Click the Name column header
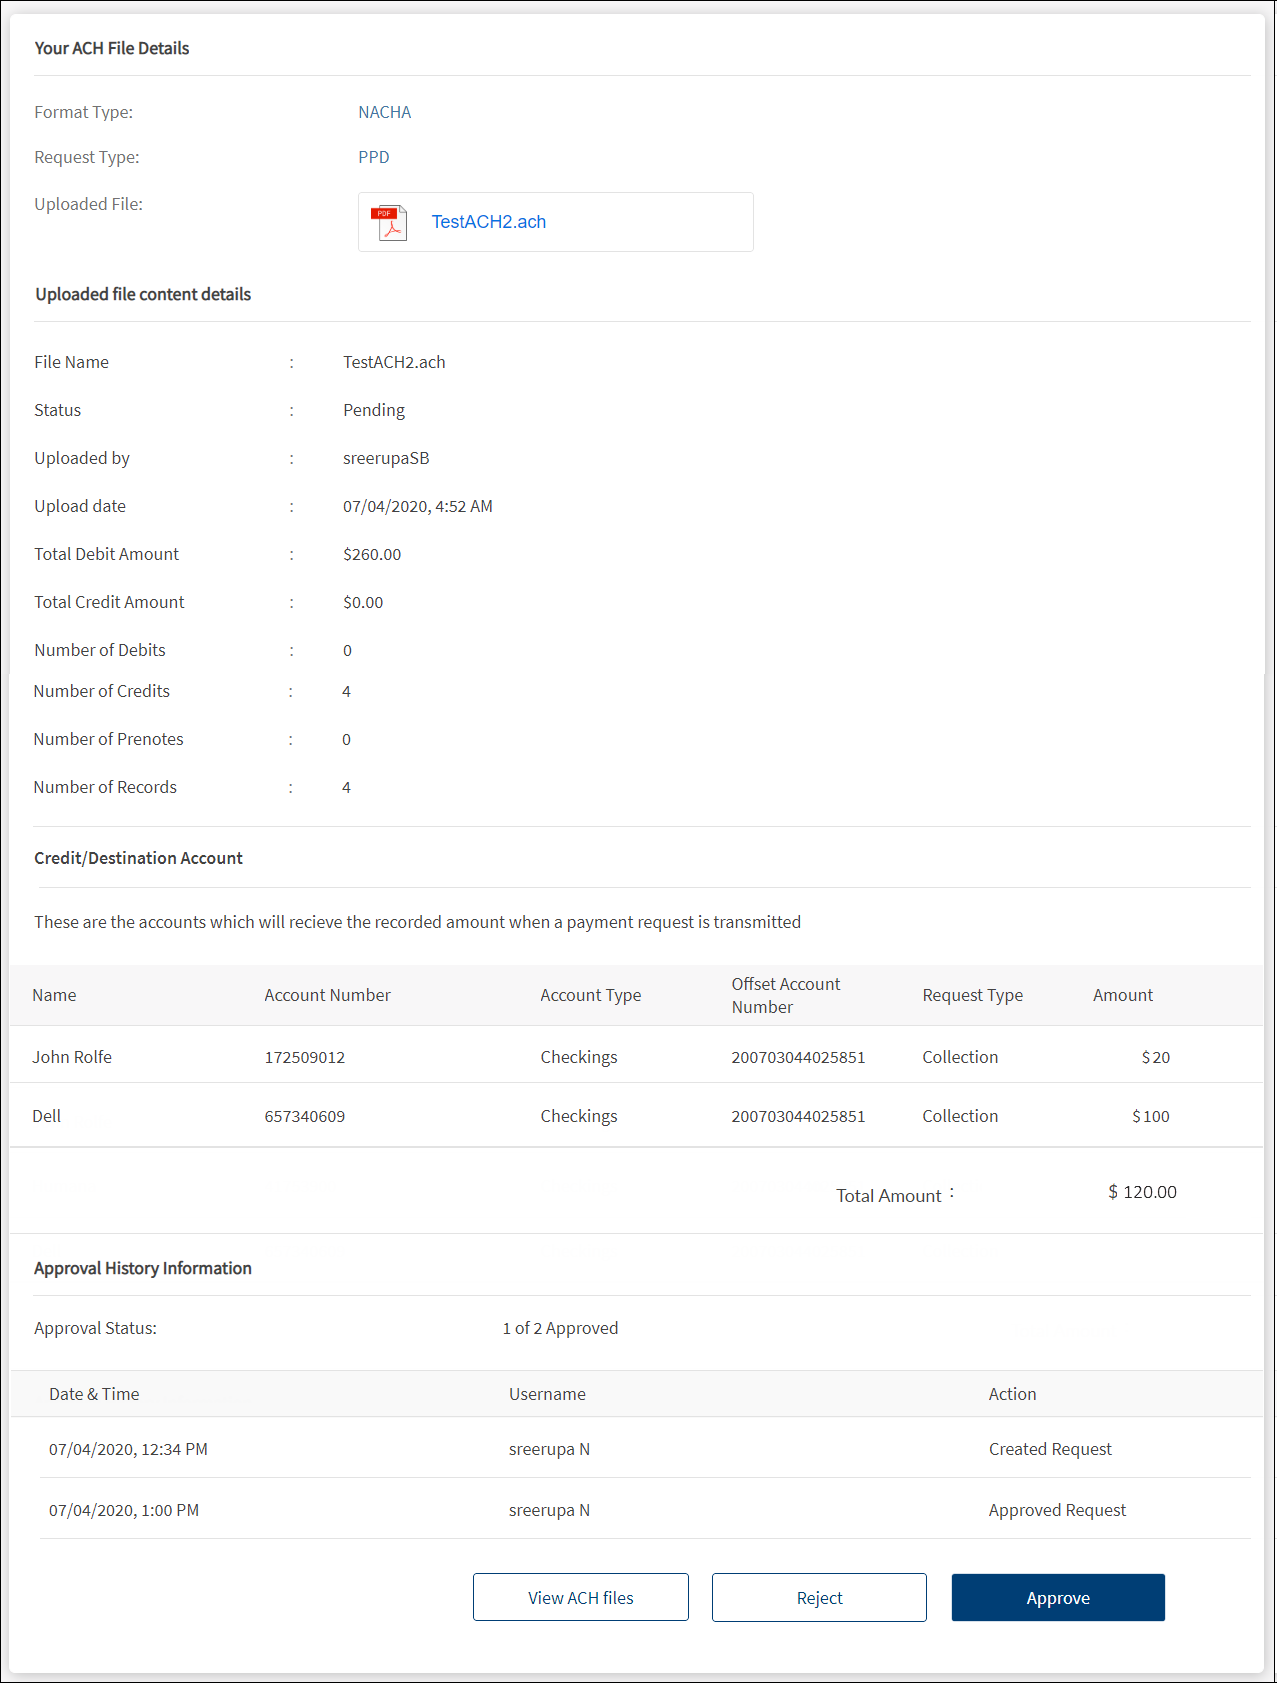Screen dimensions: 1277x1683 coord(54,995)
